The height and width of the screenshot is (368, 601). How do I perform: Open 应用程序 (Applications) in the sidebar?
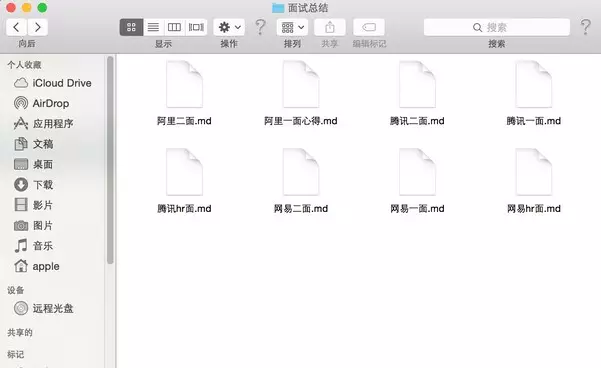tap(43, 124)
